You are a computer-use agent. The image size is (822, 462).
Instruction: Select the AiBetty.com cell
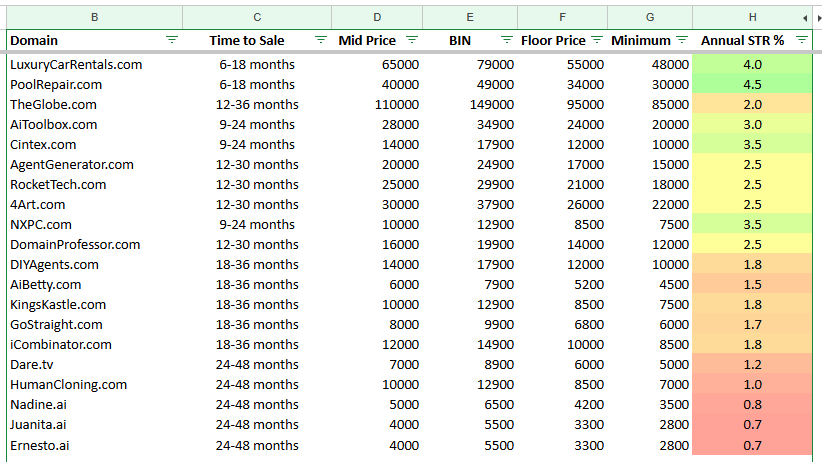[94, 284]
